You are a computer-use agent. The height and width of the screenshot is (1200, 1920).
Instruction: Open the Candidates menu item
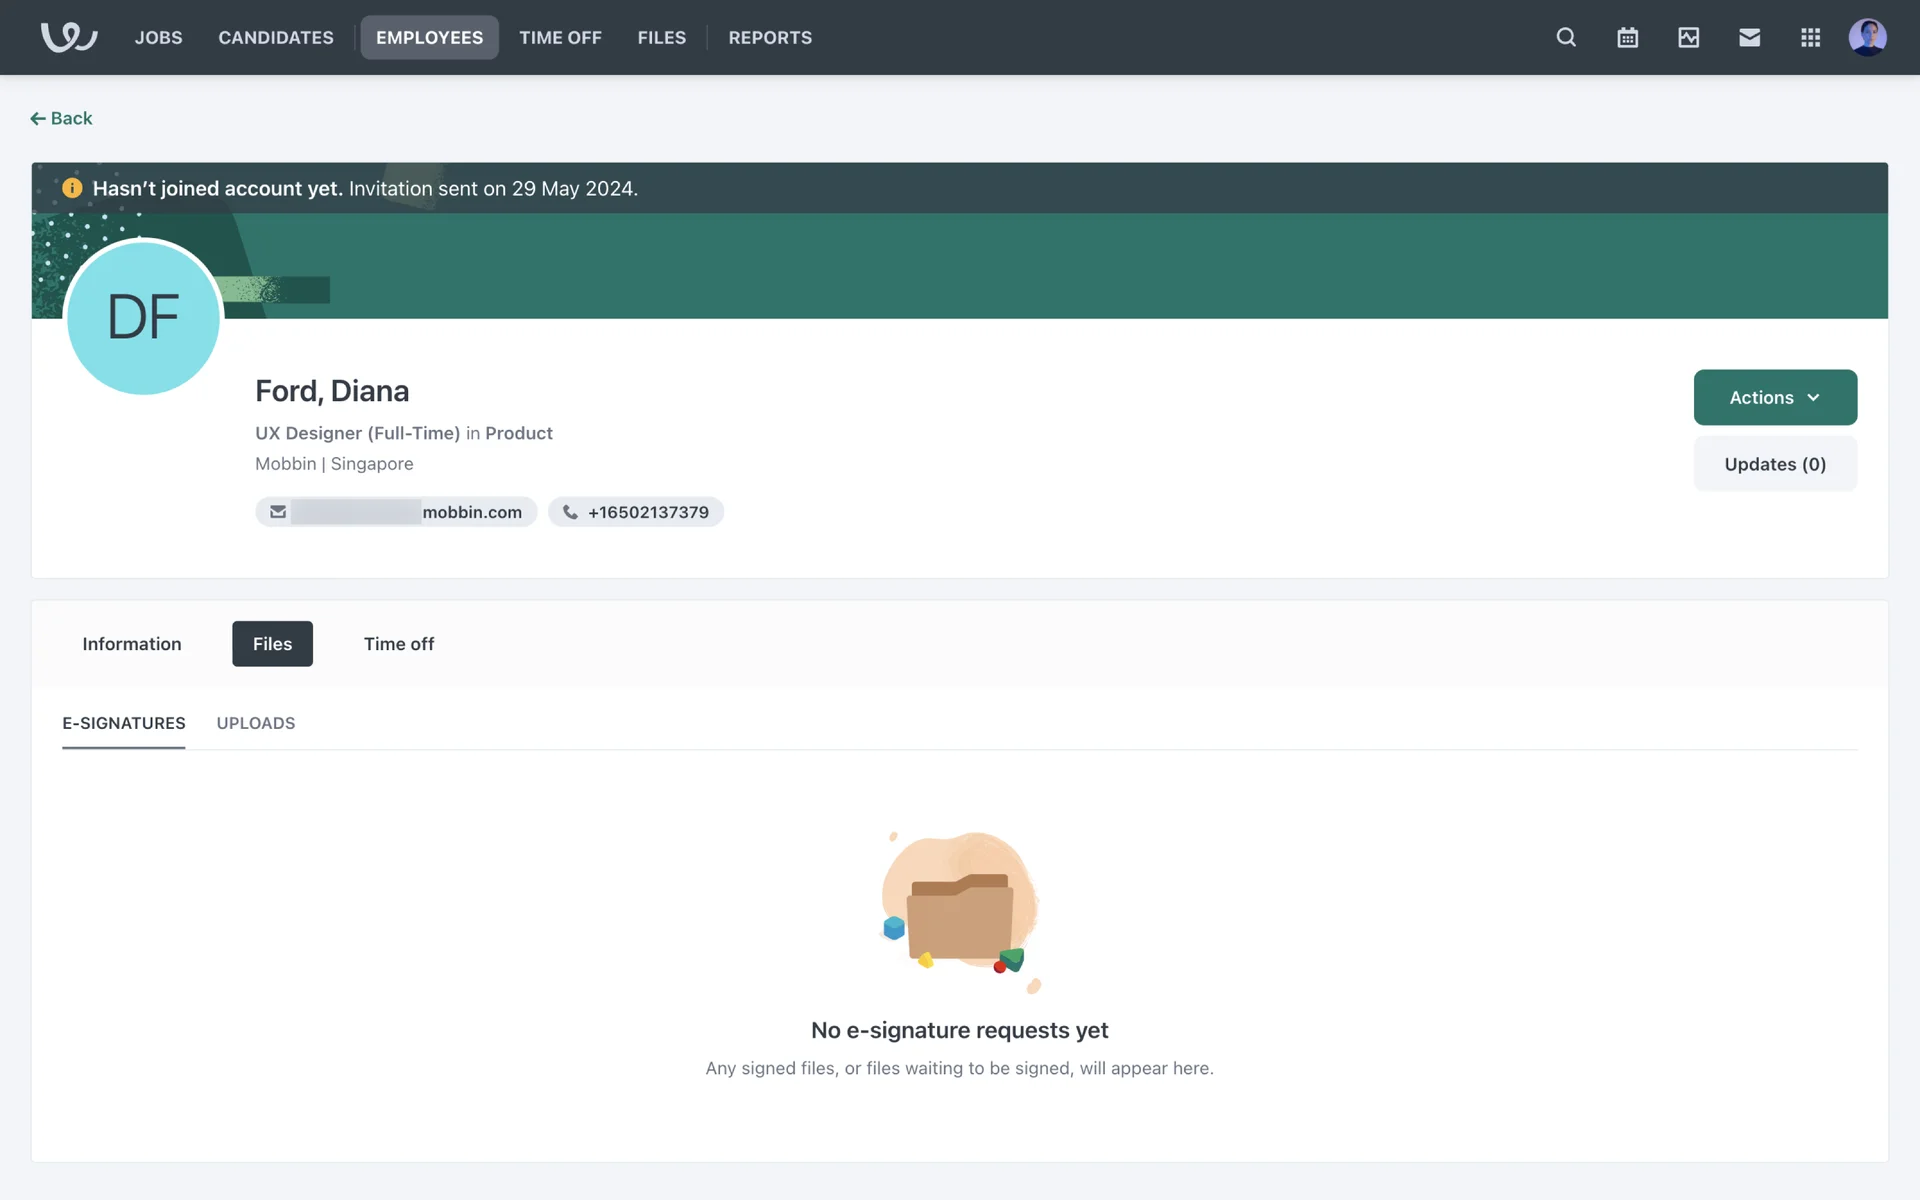pos(276,37)
